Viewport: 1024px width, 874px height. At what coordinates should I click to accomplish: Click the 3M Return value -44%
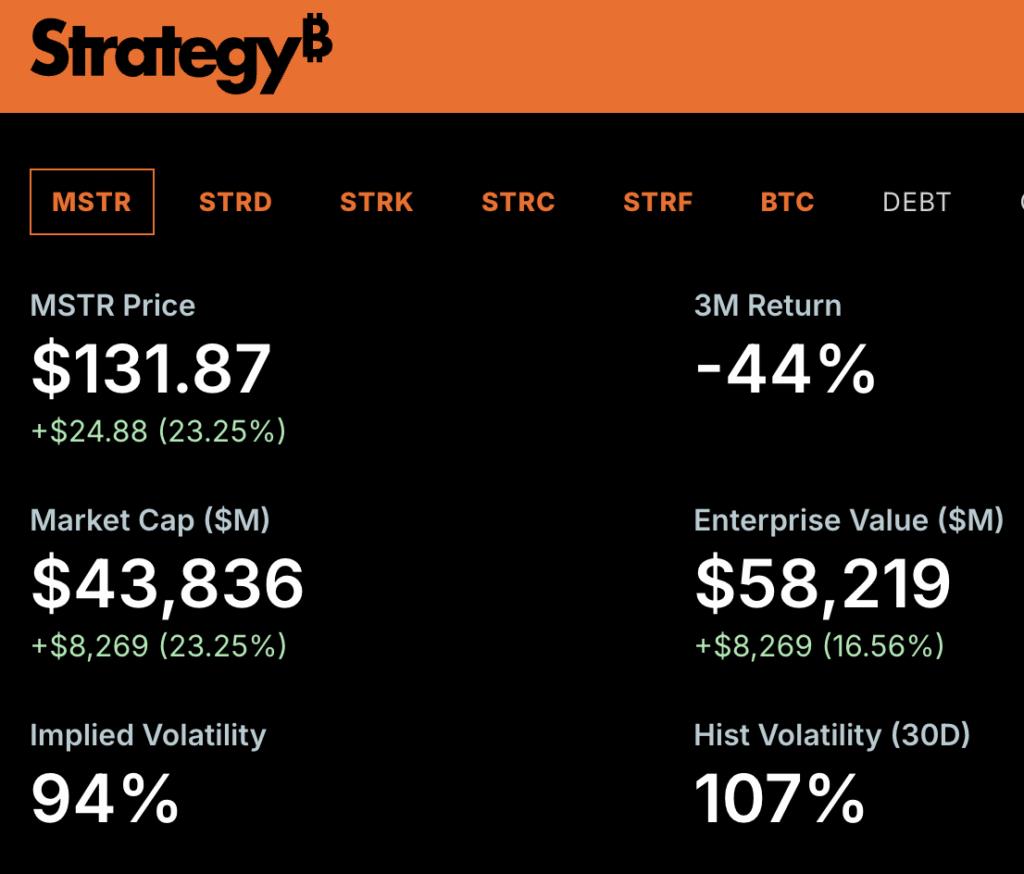coord(785,368)
